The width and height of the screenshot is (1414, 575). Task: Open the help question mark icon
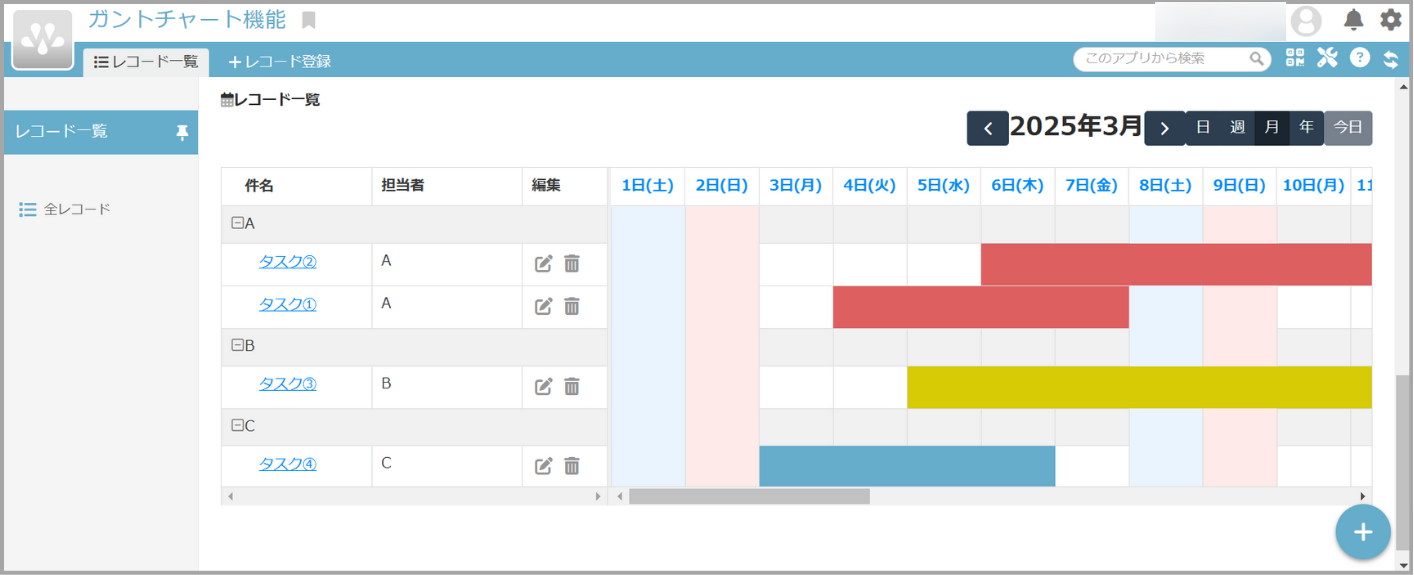tap(1359, 58)
